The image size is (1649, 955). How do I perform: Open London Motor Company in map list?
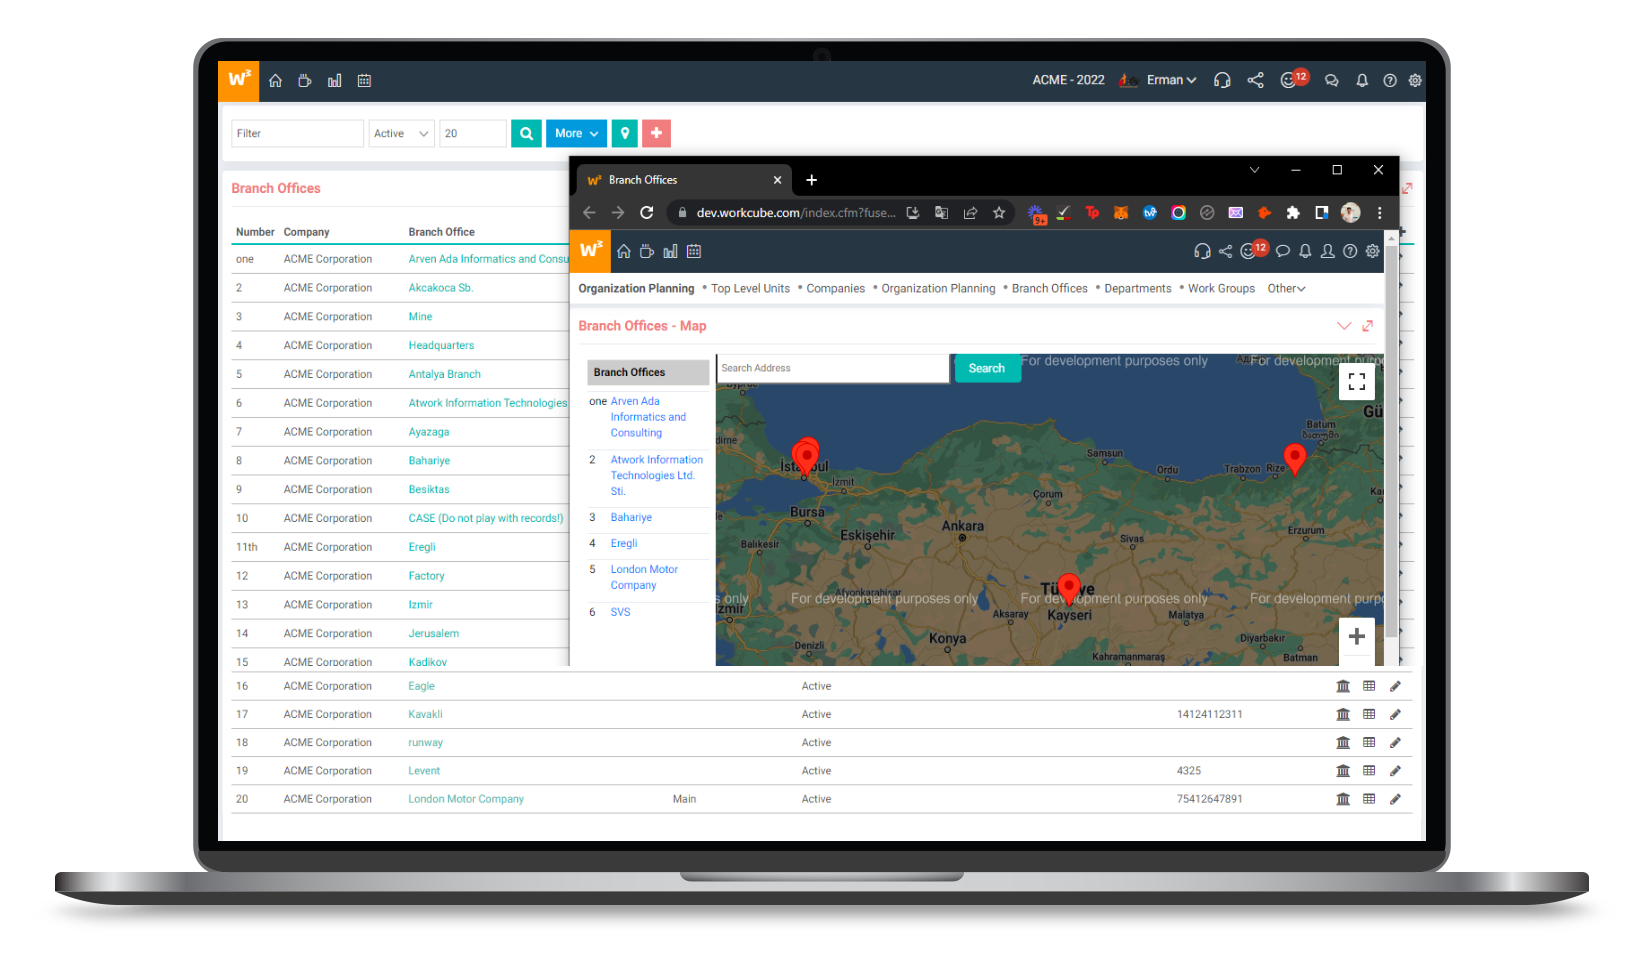(644, 577)
